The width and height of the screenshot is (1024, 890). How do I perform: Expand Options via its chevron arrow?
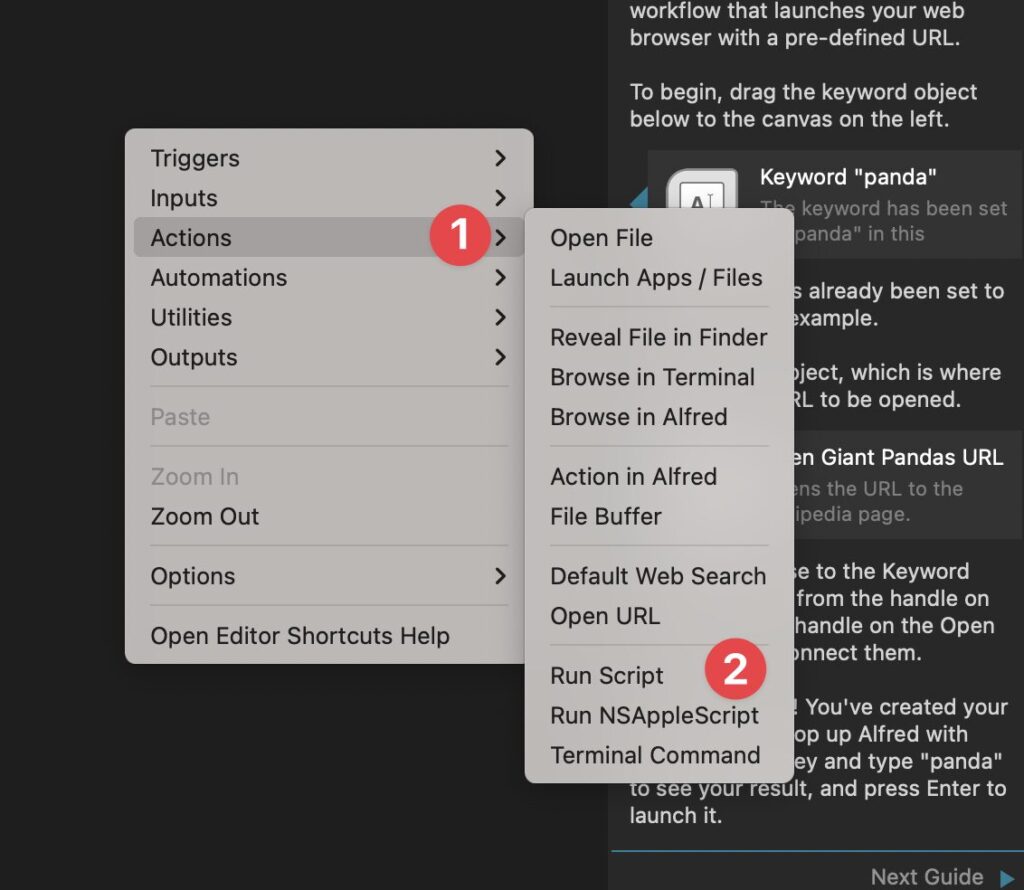click(500, 576)
